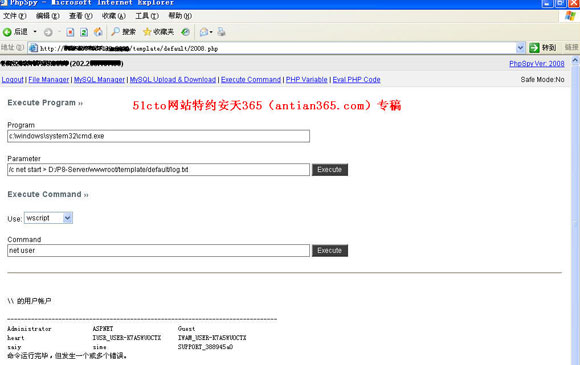This screenshot has width=580, height=365.
Task: Click the Home icon in toolbar
Action: pos(98,32)
